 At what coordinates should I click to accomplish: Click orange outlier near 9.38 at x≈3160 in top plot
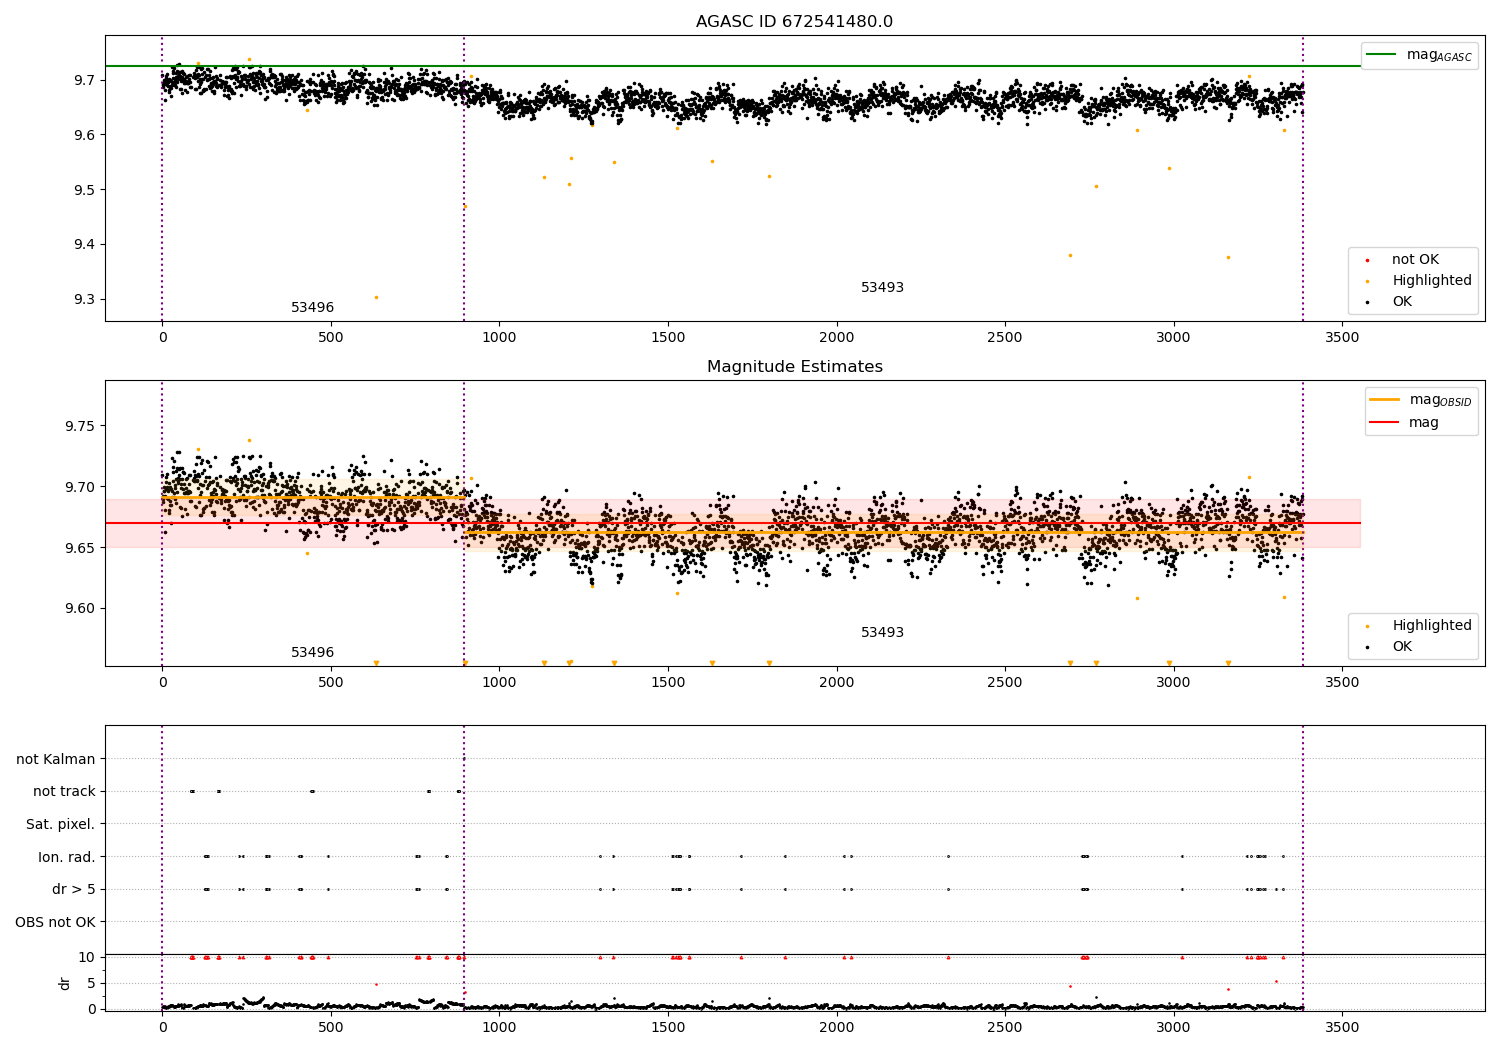point(1228,257)
